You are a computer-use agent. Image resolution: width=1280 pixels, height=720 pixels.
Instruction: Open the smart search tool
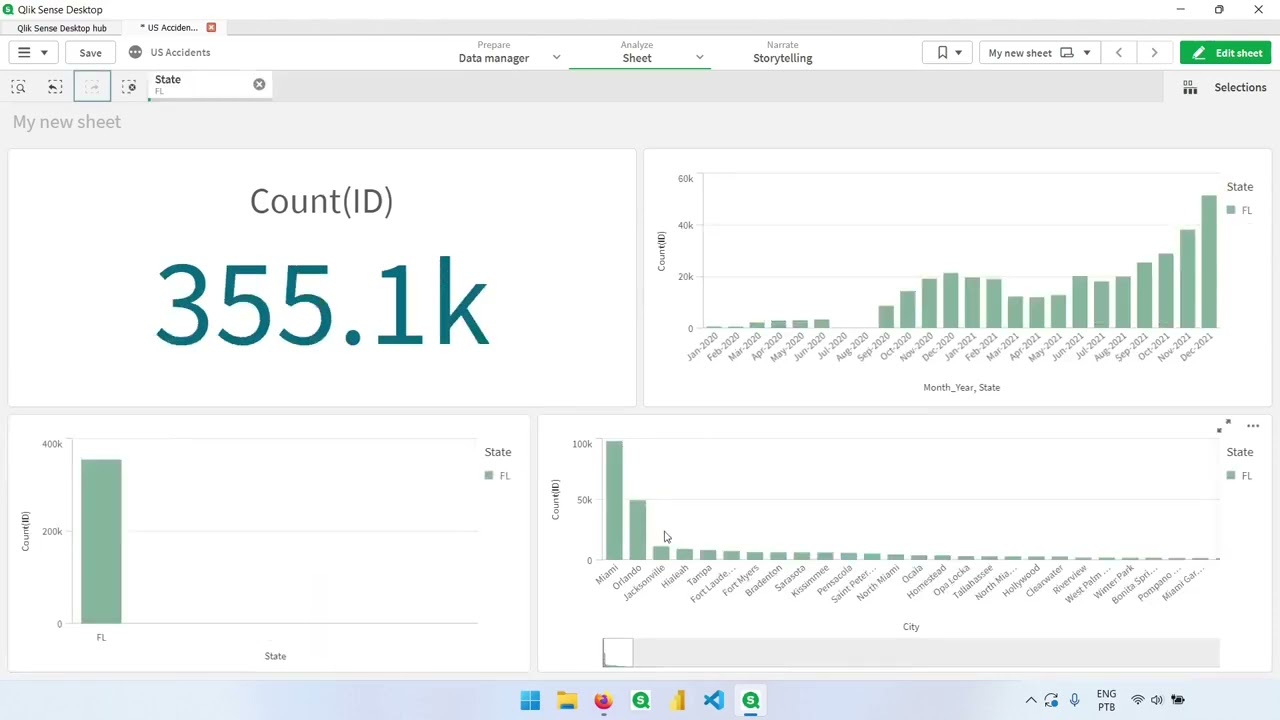19,87
